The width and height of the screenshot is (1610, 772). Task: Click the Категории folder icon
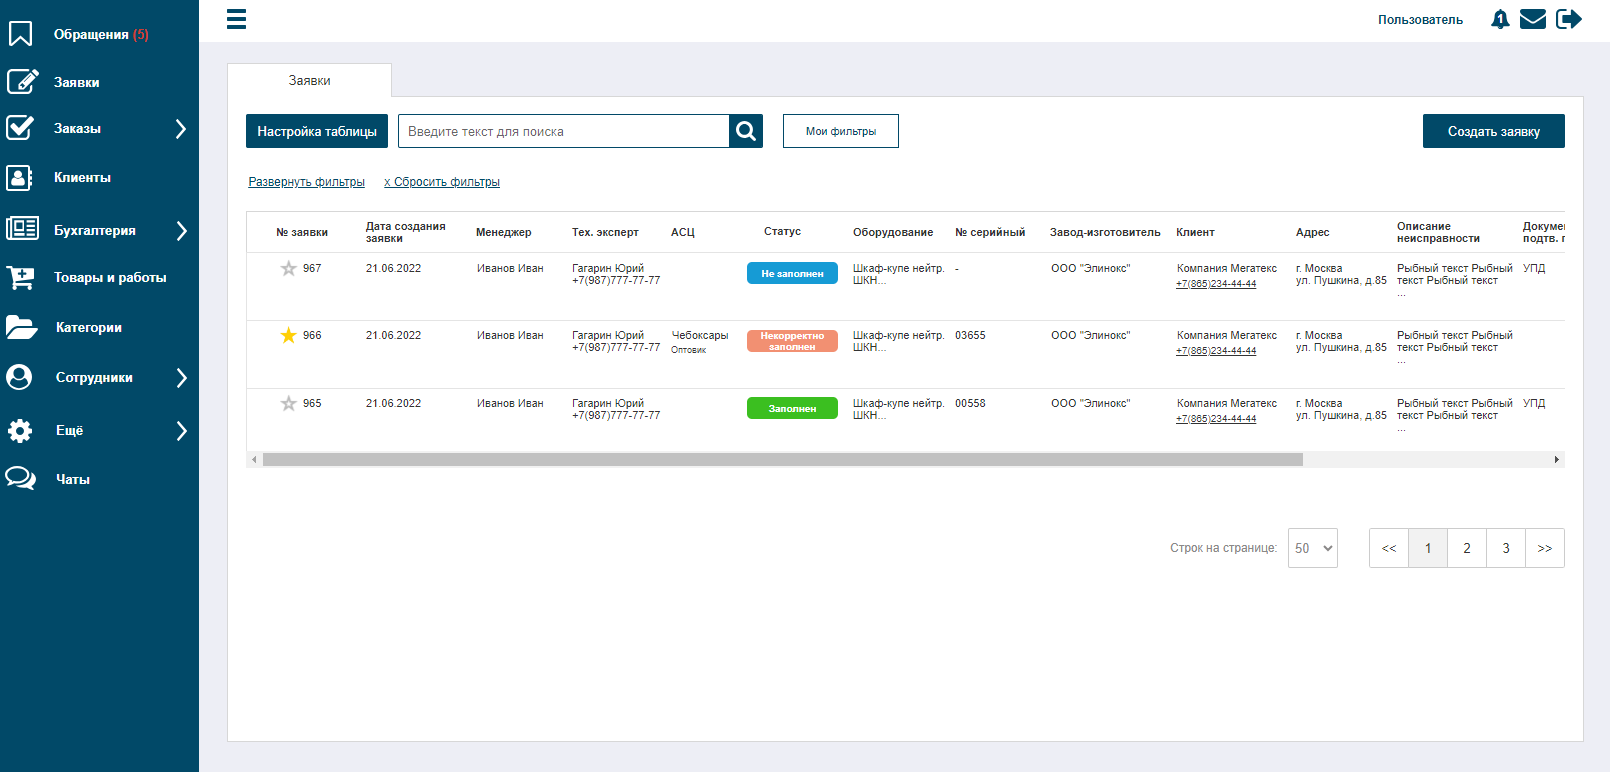21,327
